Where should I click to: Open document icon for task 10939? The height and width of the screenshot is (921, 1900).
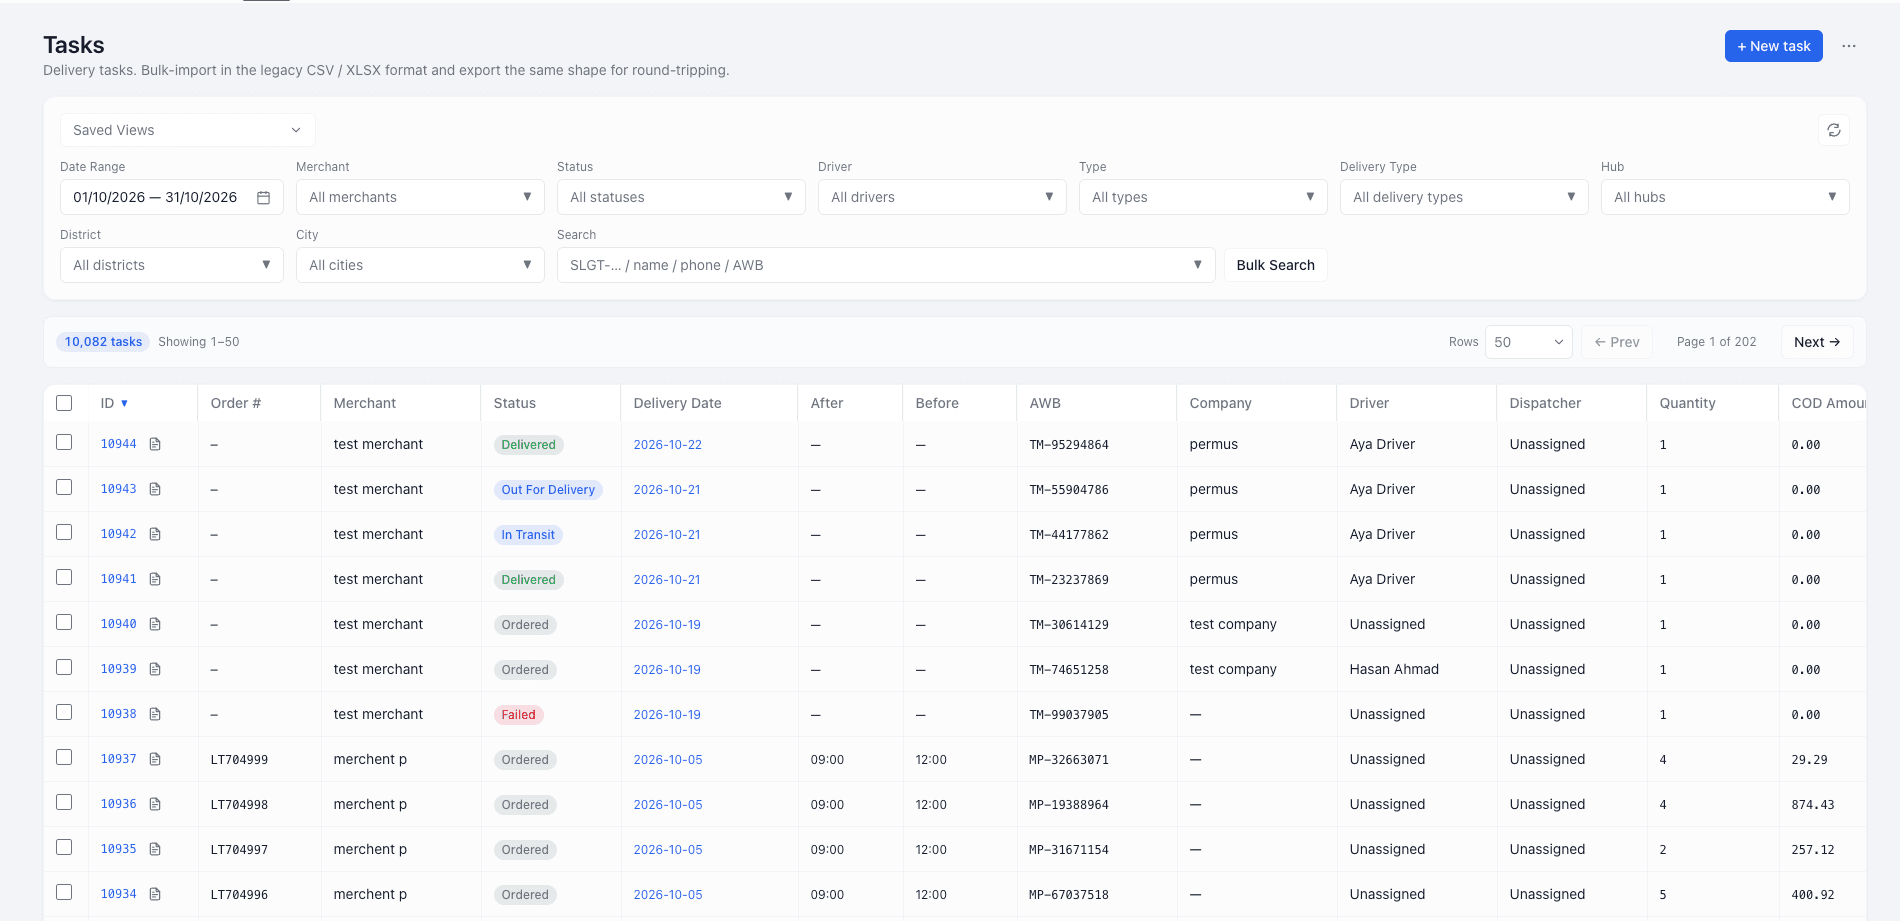click(155, 669)
